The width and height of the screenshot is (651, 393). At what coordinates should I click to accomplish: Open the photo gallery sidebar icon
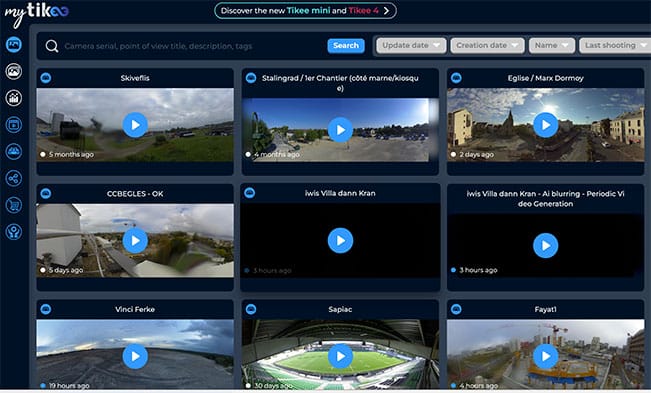click(x=14, y=71)
